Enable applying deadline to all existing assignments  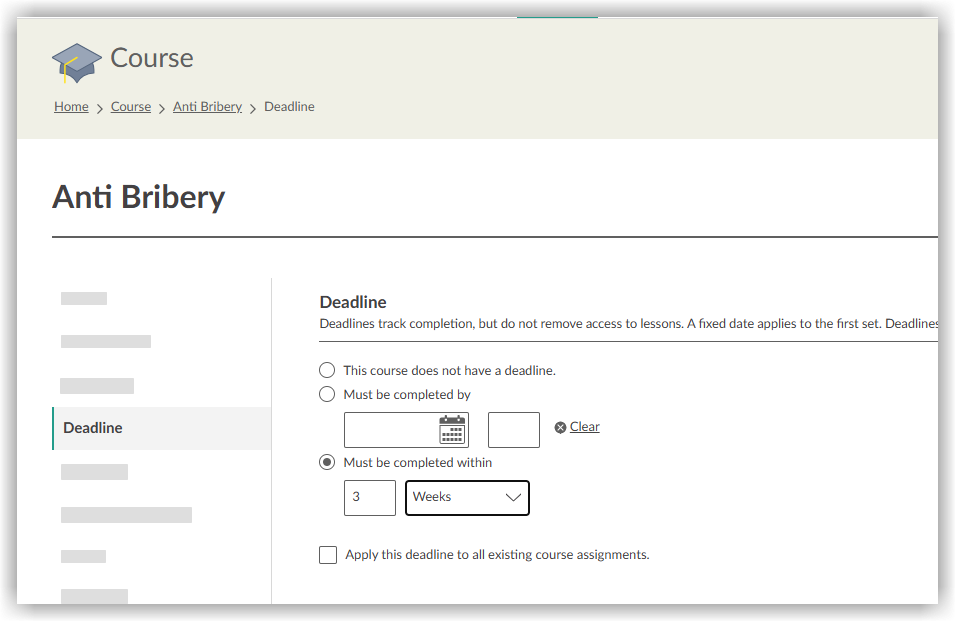[328, 555]
